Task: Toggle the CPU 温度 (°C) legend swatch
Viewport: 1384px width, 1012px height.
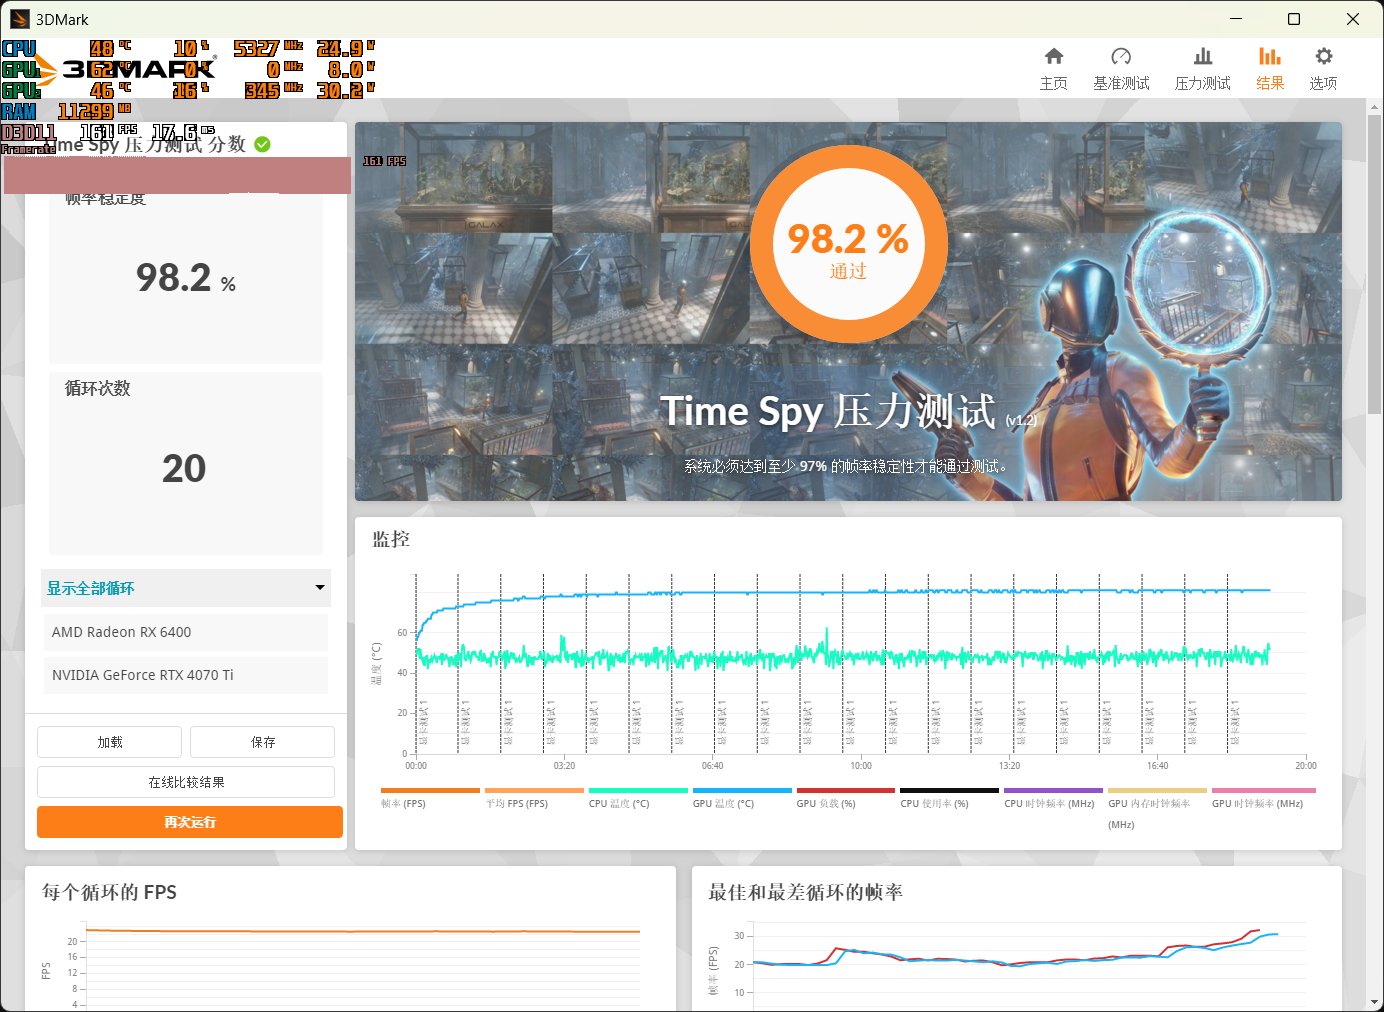Action: (x=638, y=790)
